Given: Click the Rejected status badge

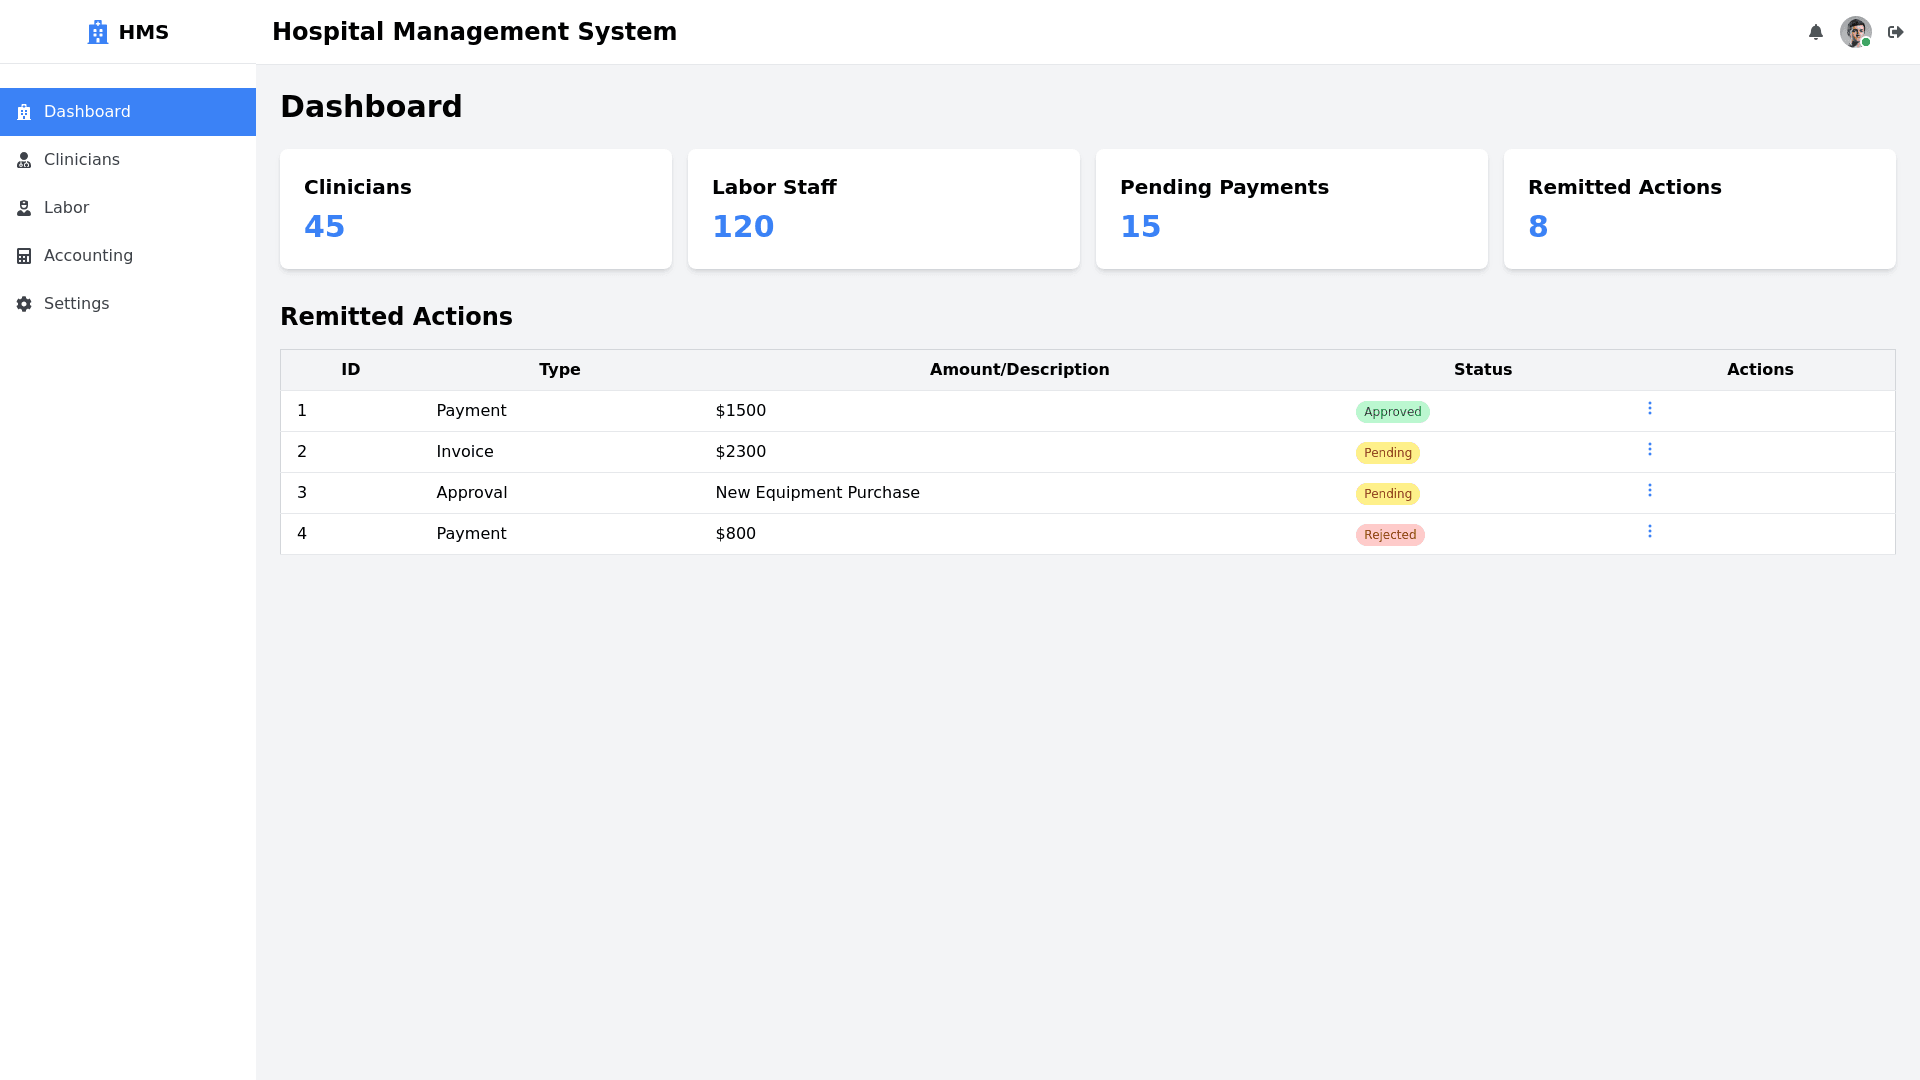Looking at the screenshot, I should pyautogui.click(x=1389, y=535).
